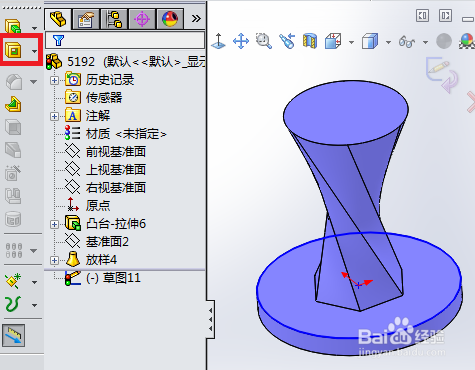The image size is (475, 370).
Task: Click the Dome feature icon
Action: 13,219
